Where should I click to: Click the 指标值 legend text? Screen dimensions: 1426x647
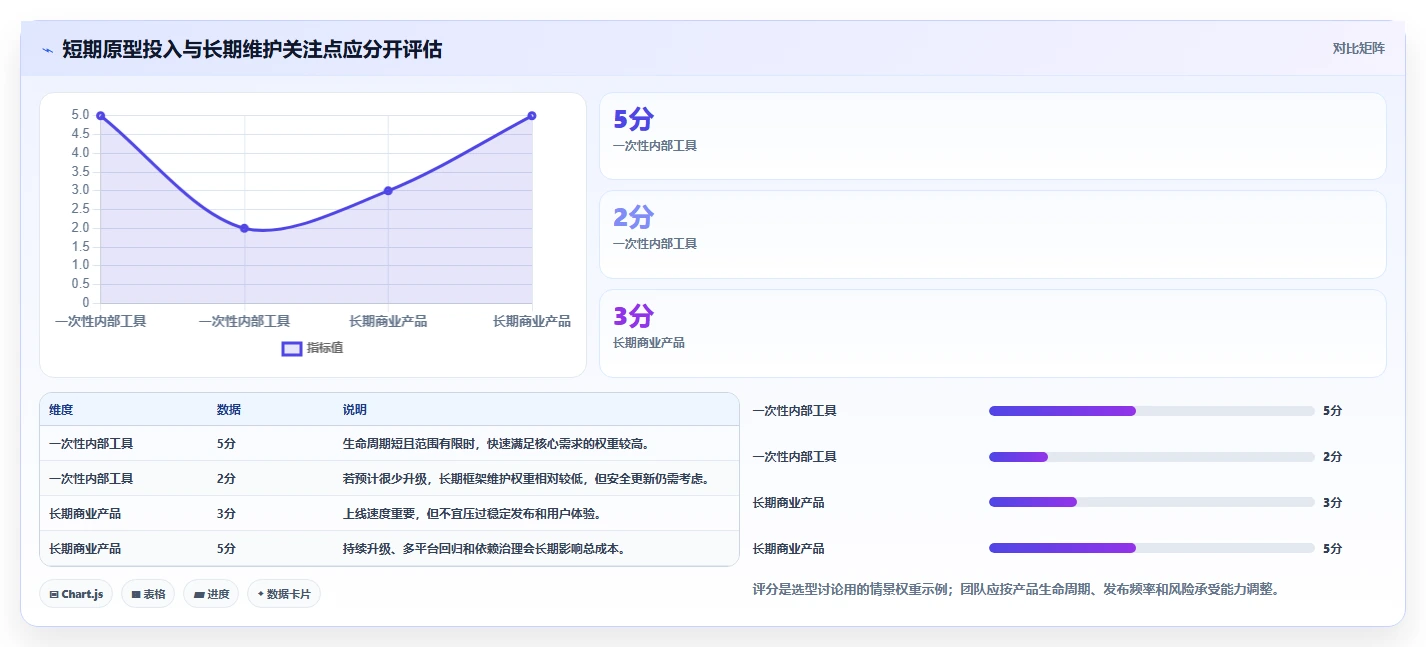coord(325,348)
